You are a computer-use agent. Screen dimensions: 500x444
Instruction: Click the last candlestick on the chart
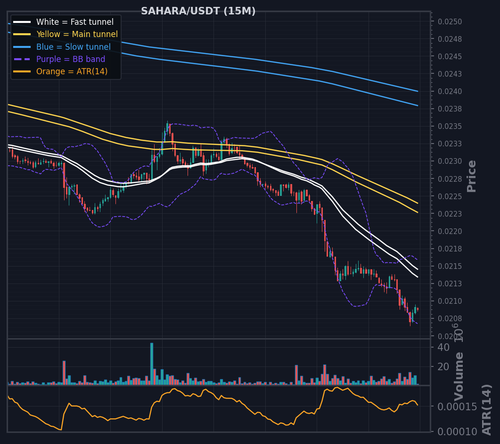(418, 309)
